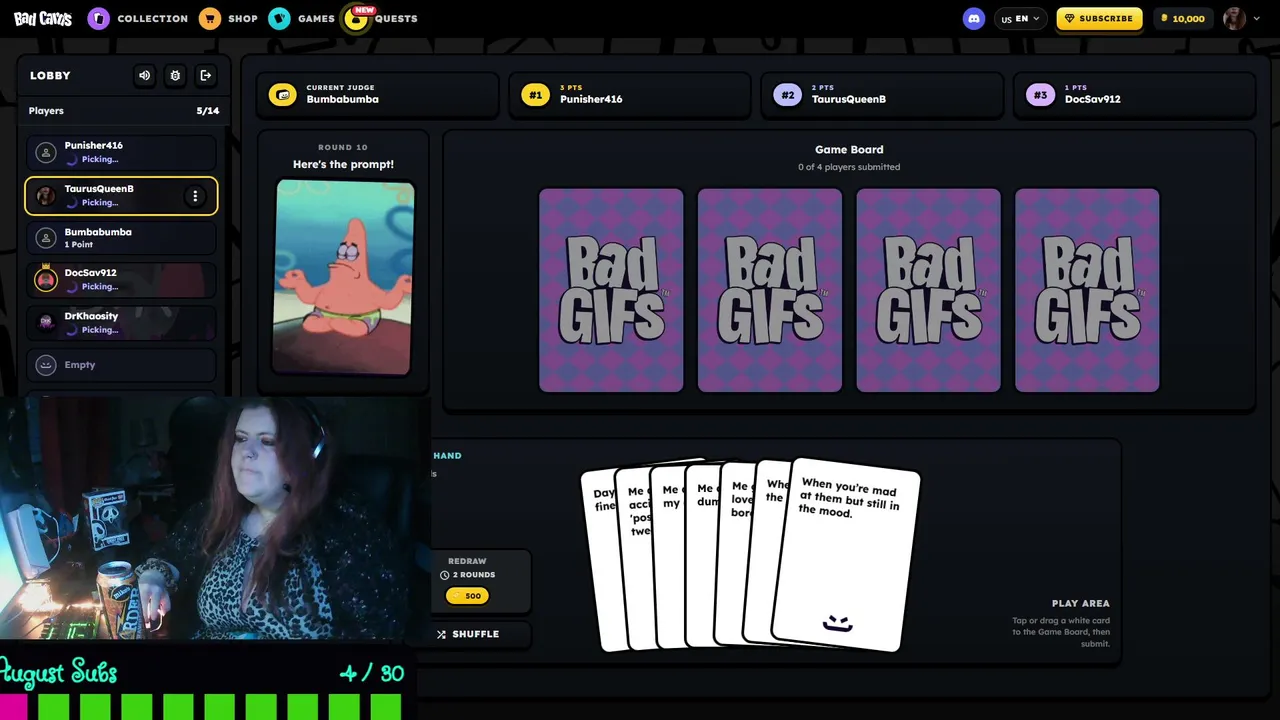This screenshot has height=720, width=1280.
Task: Click the "Players" label in the lobby
Action: tap(46, 111)
